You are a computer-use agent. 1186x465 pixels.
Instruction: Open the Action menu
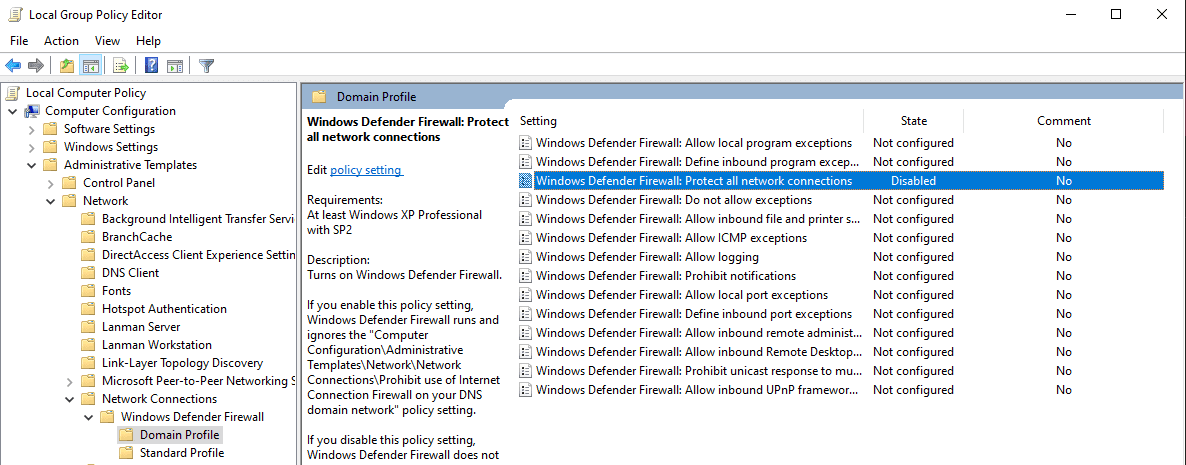[x=61, y=41]
